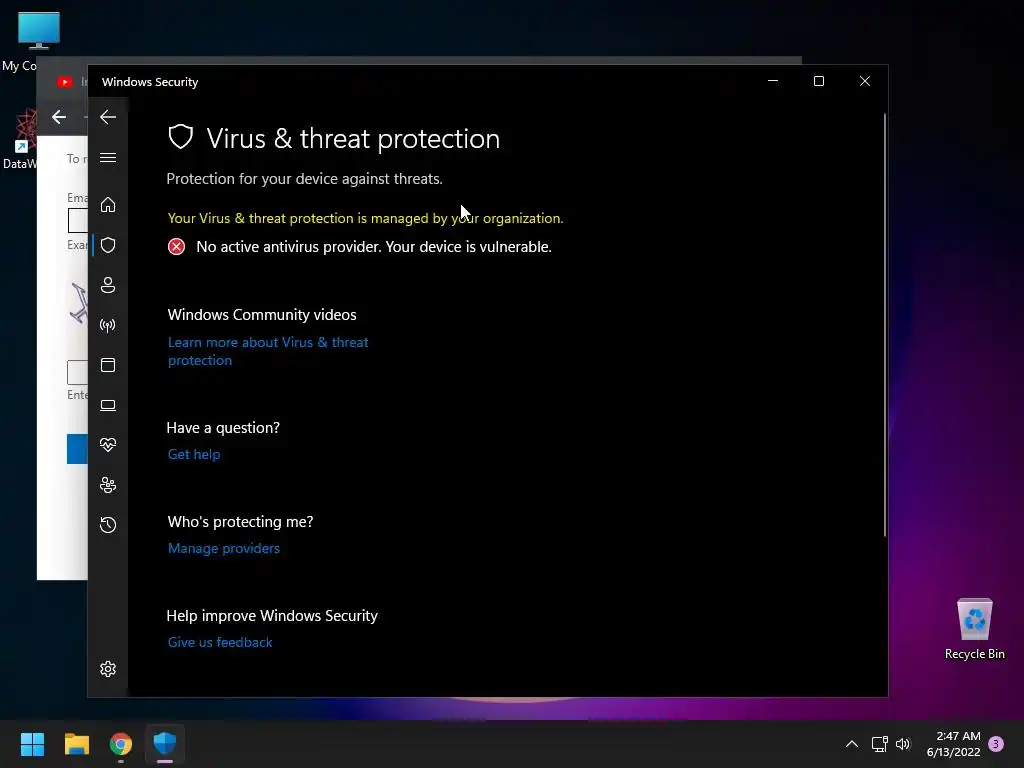Click the Get help link
The image size is (1024, 768).
tap(194, 455)
